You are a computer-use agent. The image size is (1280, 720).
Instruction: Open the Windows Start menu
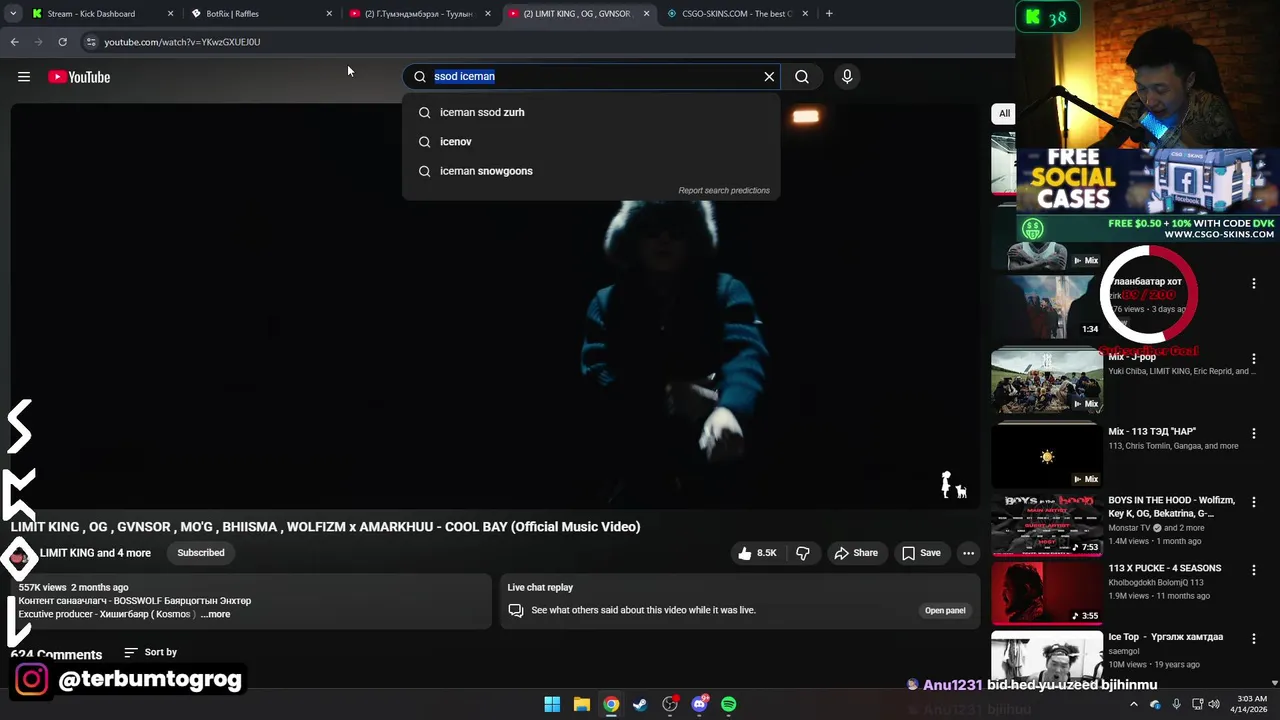[552, 704]
